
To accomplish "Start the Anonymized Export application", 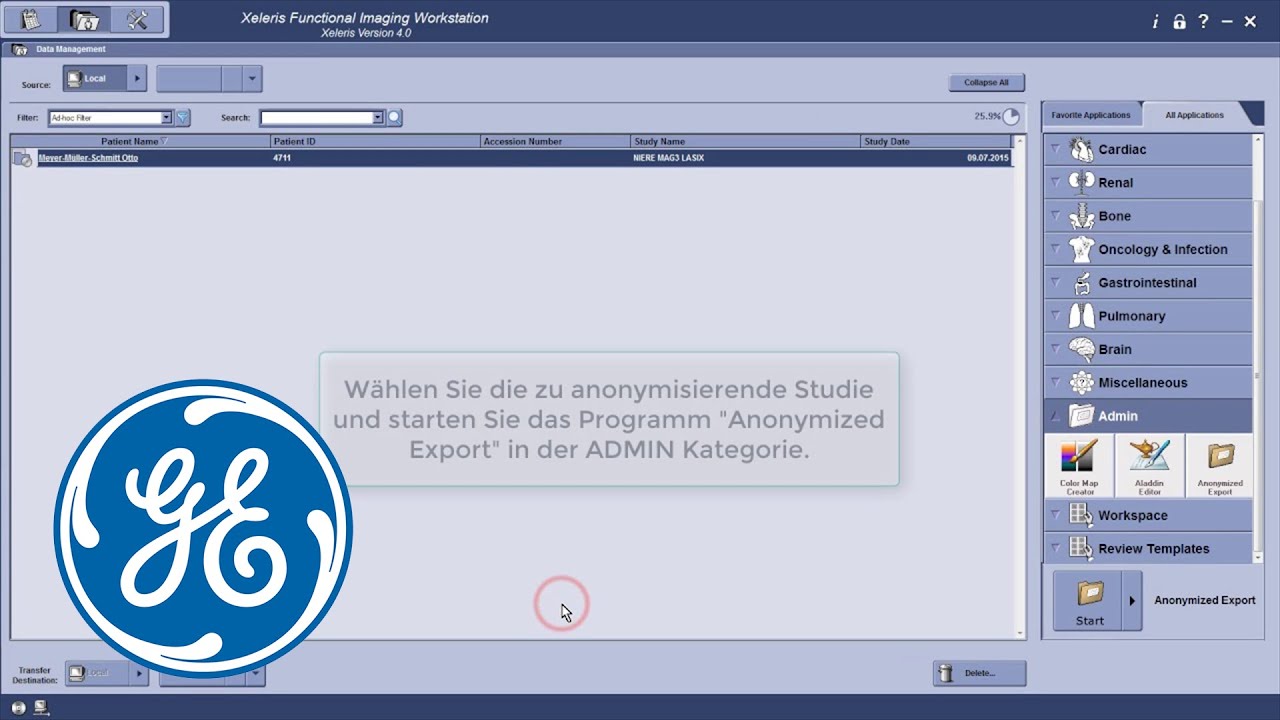I will click(1089, 601).
